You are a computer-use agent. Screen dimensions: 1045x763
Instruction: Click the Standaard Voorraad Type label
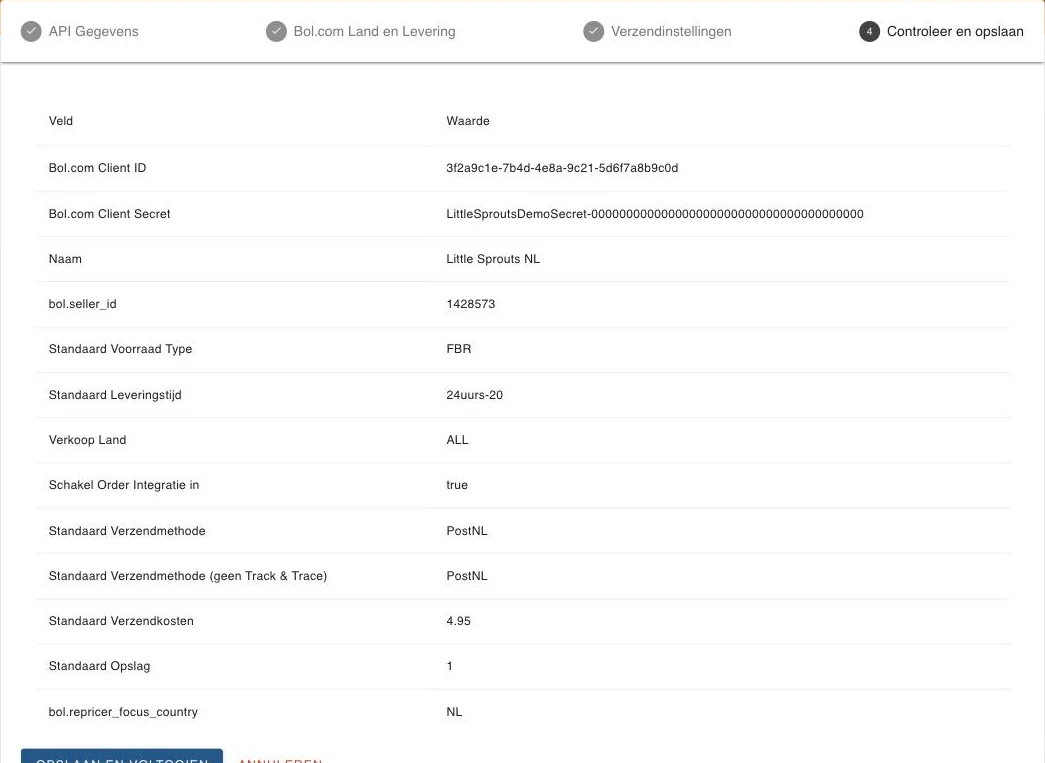point(121,349)
